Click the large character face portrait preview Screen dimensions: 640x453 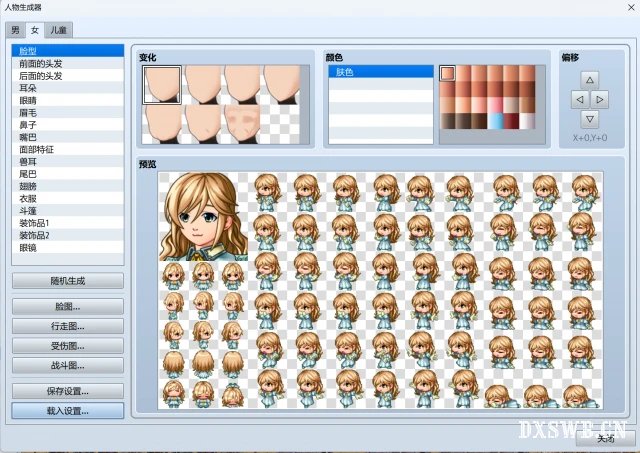pos(205,215)
